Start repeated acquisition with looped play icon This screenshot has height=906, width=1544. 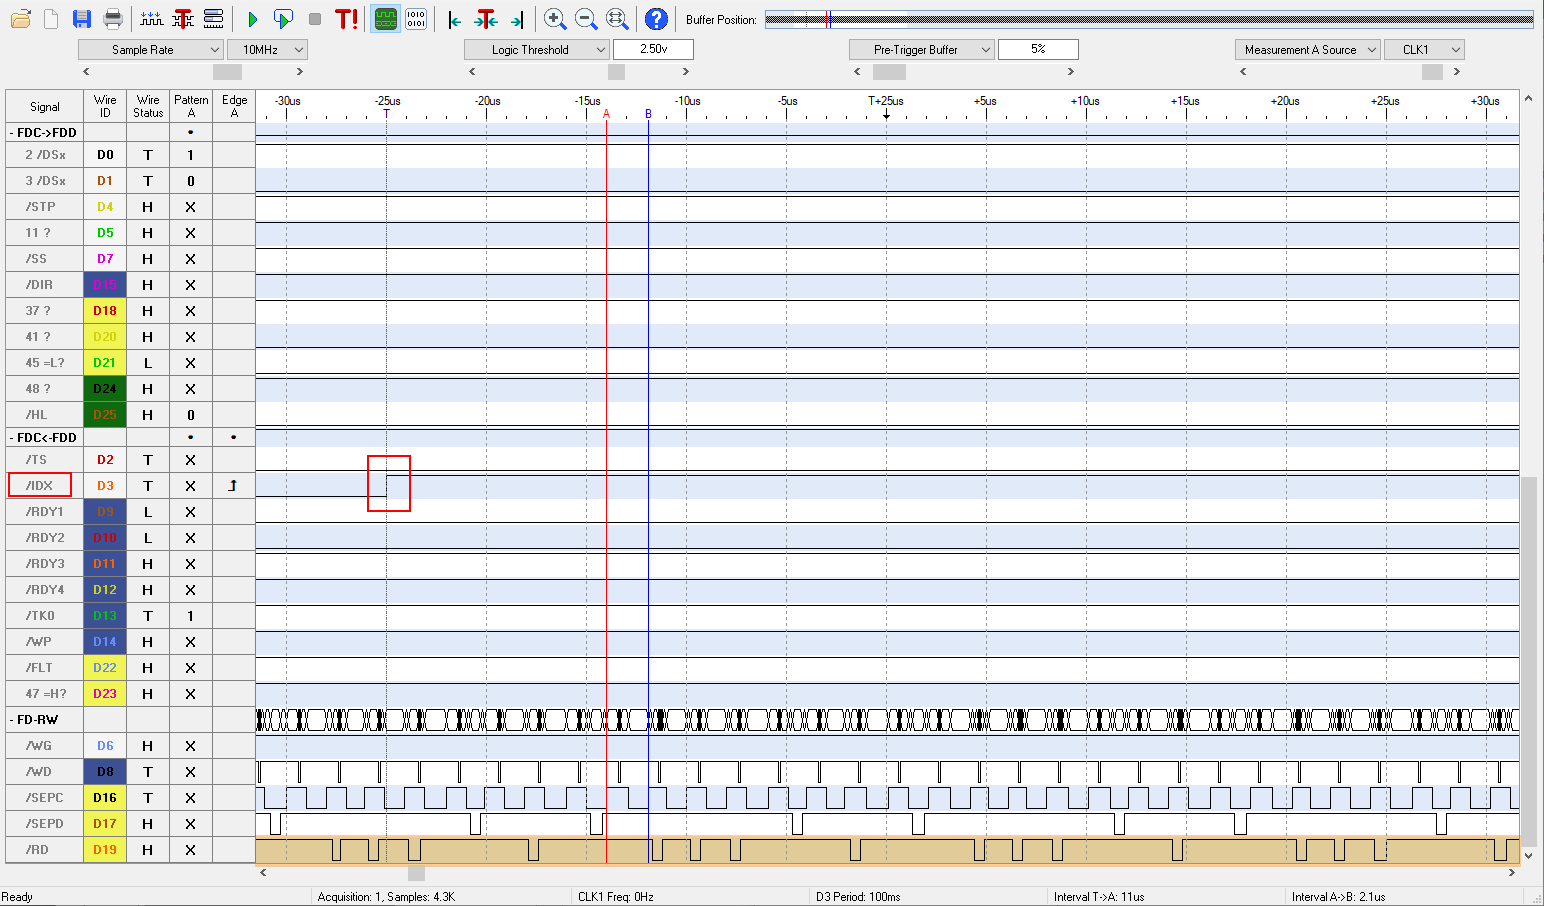click(x=283, y=19)
